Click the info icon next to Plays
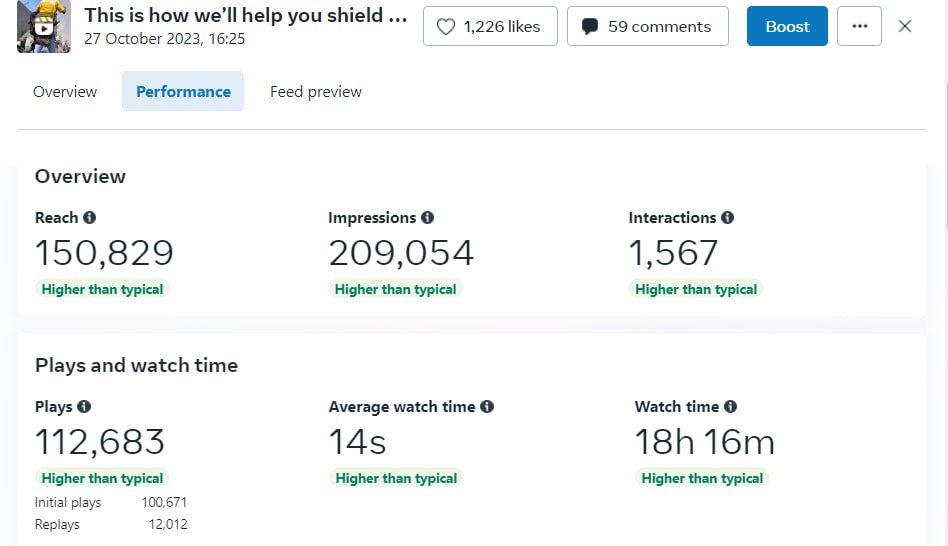948x546 pixels. (x=84, y=407)
